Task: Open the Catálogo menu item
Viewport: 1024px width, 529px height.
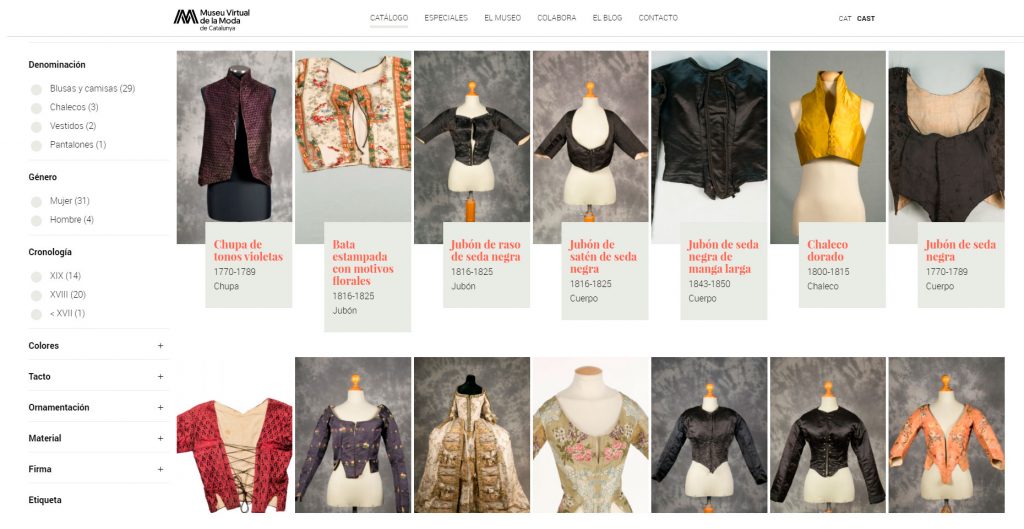Action: coord(389,18)
